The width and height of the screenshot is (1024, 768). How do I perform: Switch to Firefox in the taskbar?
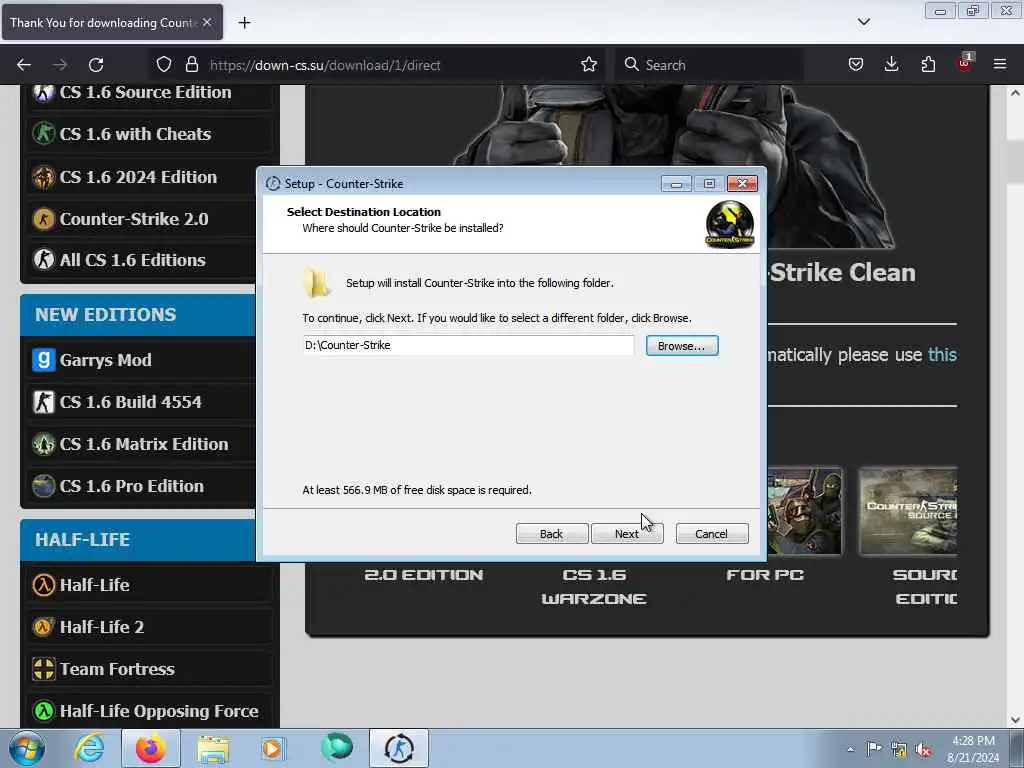pos(150,748)
